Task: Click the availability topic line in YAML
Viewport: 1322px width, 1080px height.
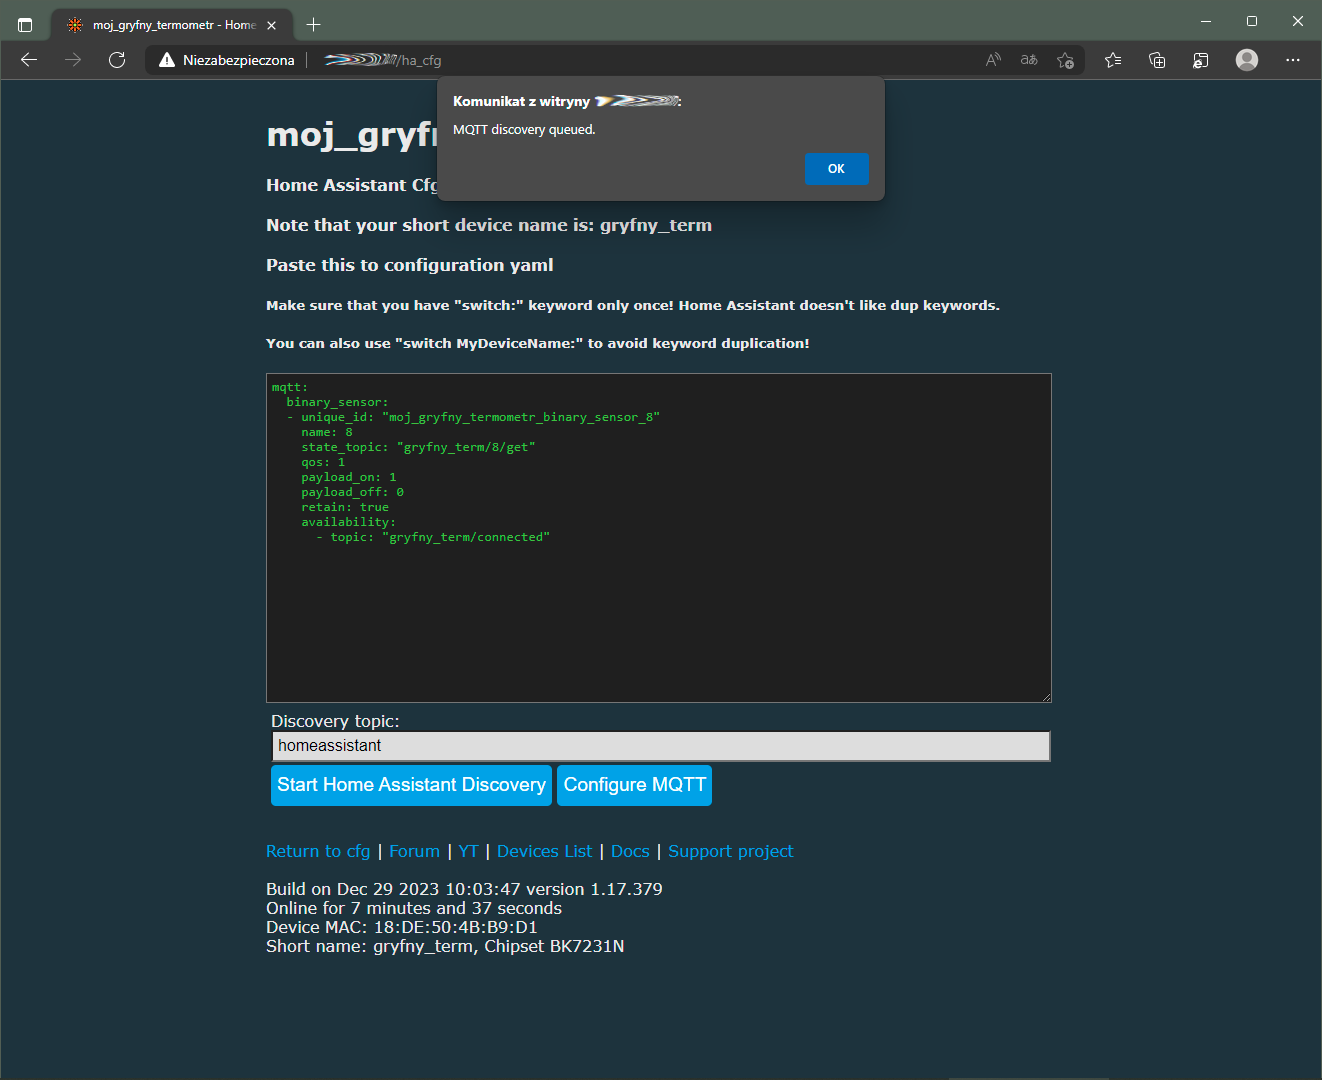Action: tap(433, 537)
